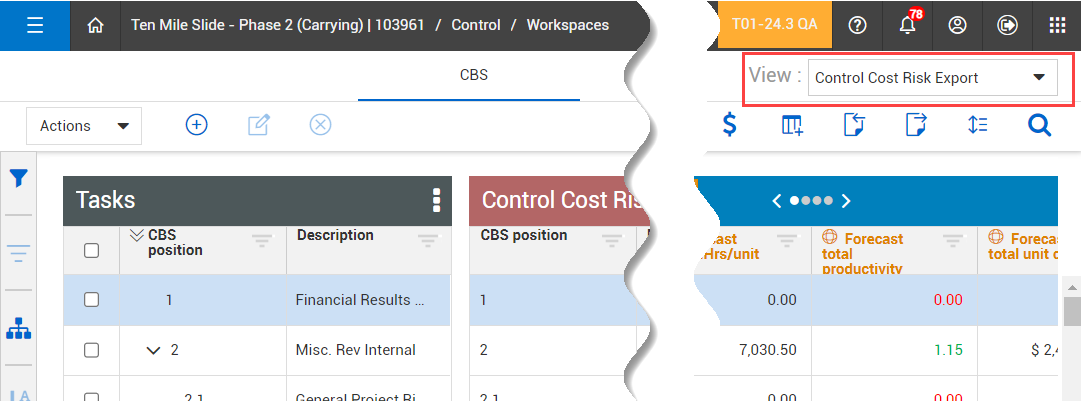Click the Workspaces breadcrumb link

click(x=567, y=25)
